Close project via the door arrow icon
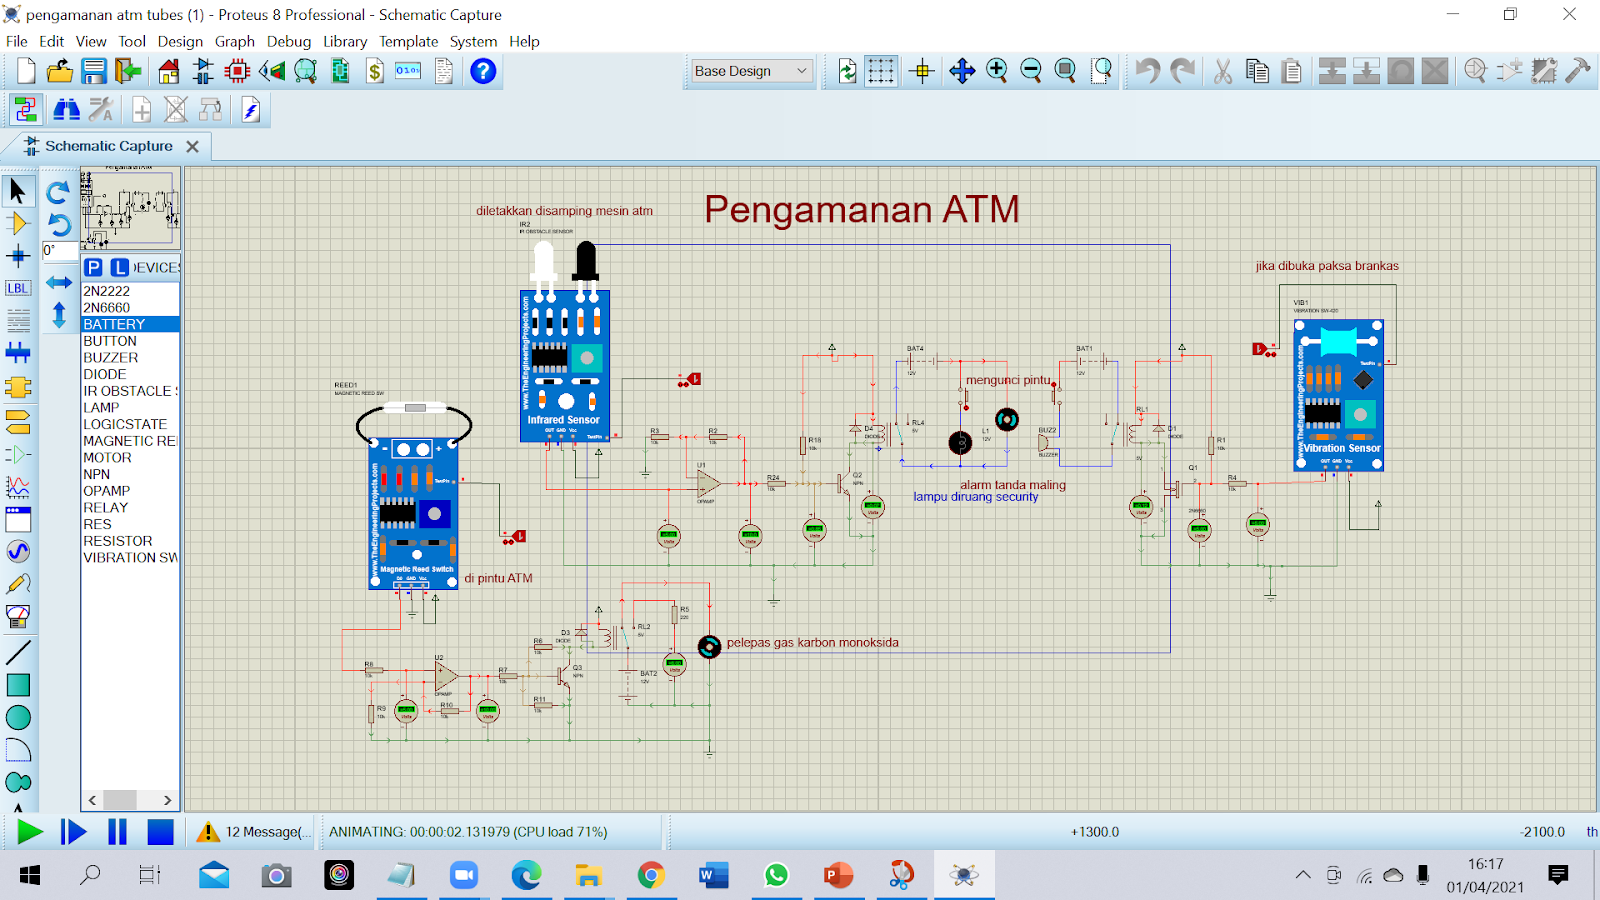Image resolution: width=1600 pixels, height=900 pixels. [x=128, y=71]
